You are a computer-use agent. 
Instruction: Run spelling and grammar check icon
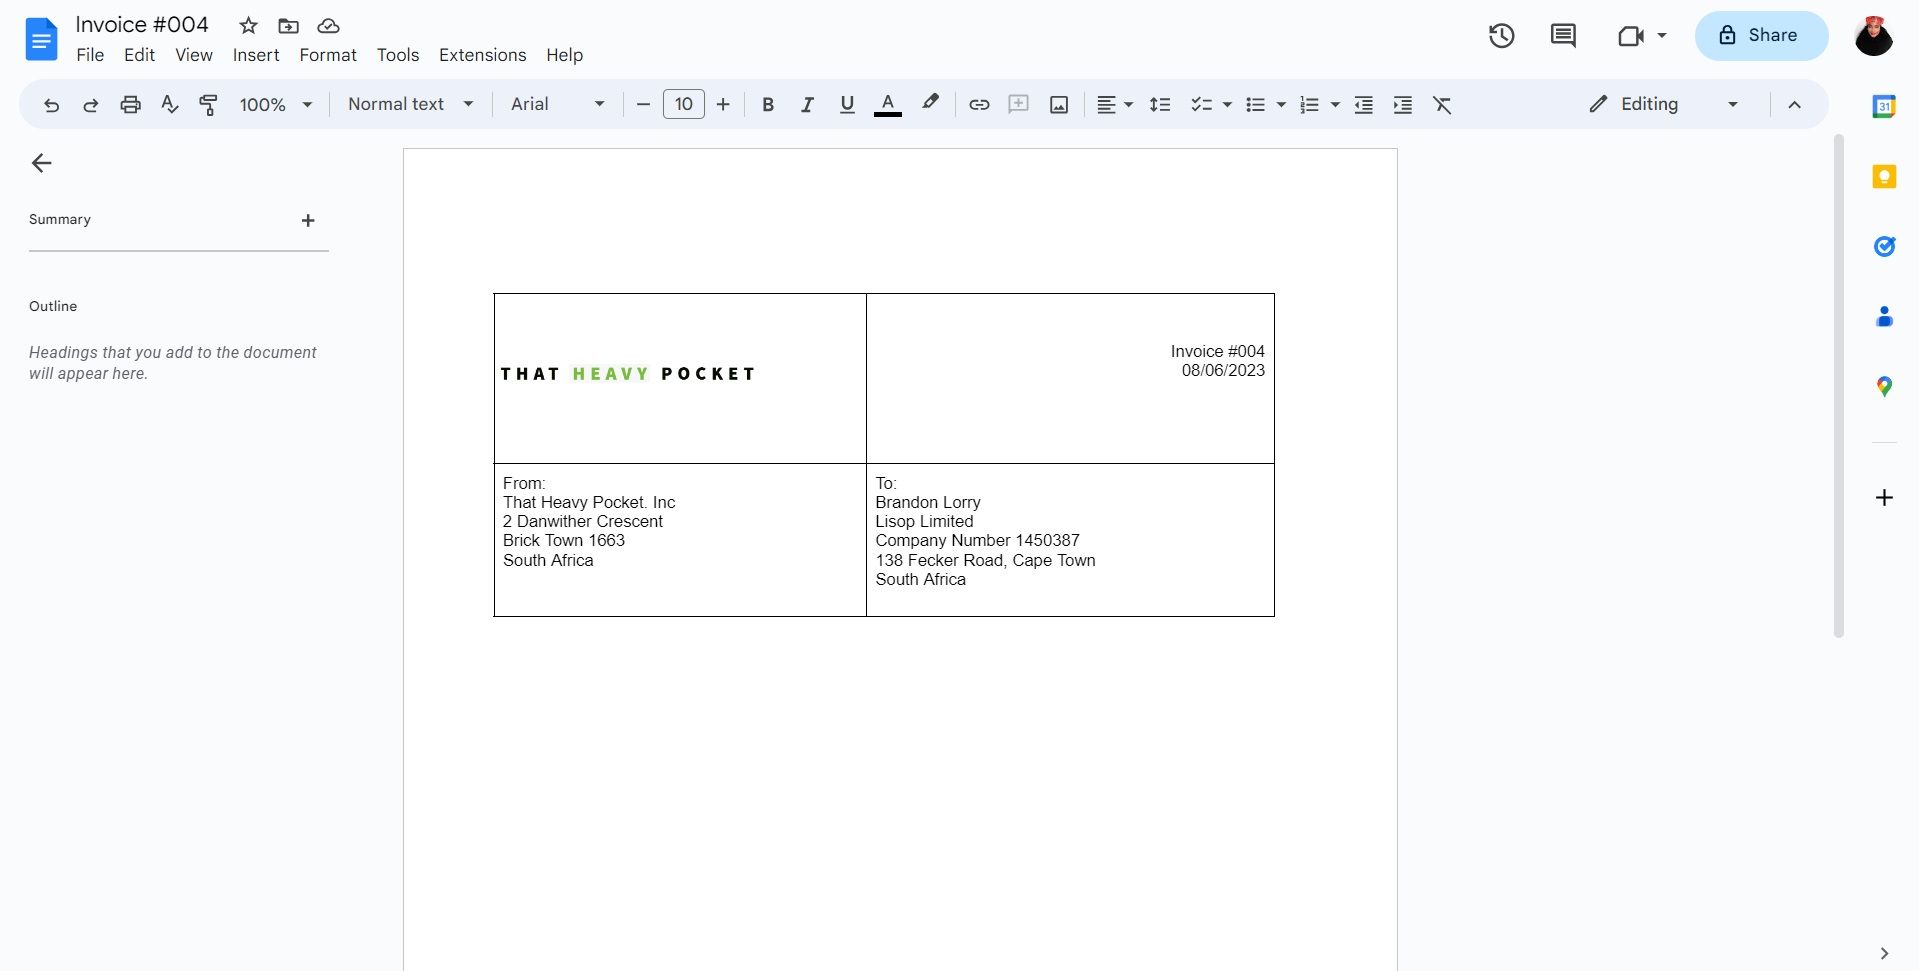pyautogui.click(x=170, y=105)
